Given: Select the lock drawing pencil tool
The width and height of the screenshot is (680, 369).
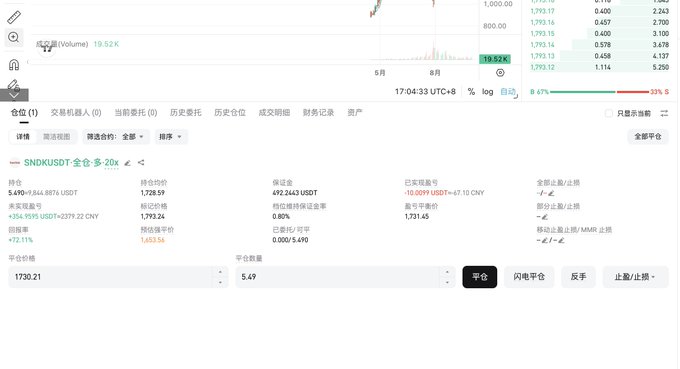Looking at the screenshot, I should [x=14, y=84].
